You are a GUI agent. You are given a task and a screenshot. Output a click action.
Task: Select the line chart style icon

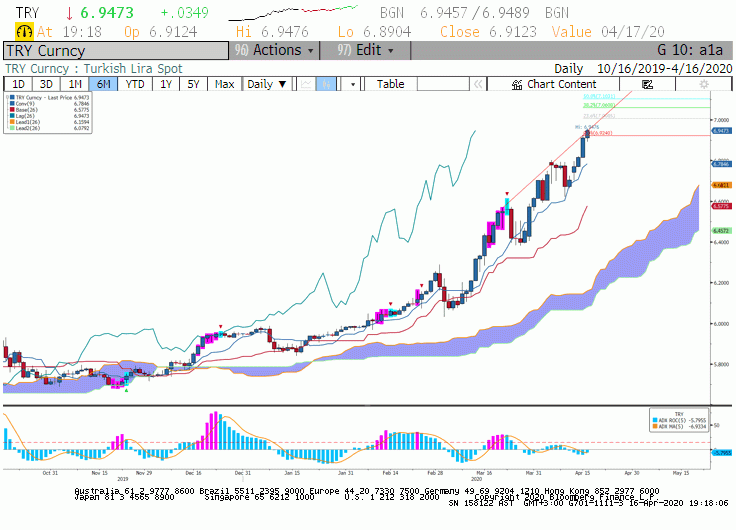tap(306, 84)
